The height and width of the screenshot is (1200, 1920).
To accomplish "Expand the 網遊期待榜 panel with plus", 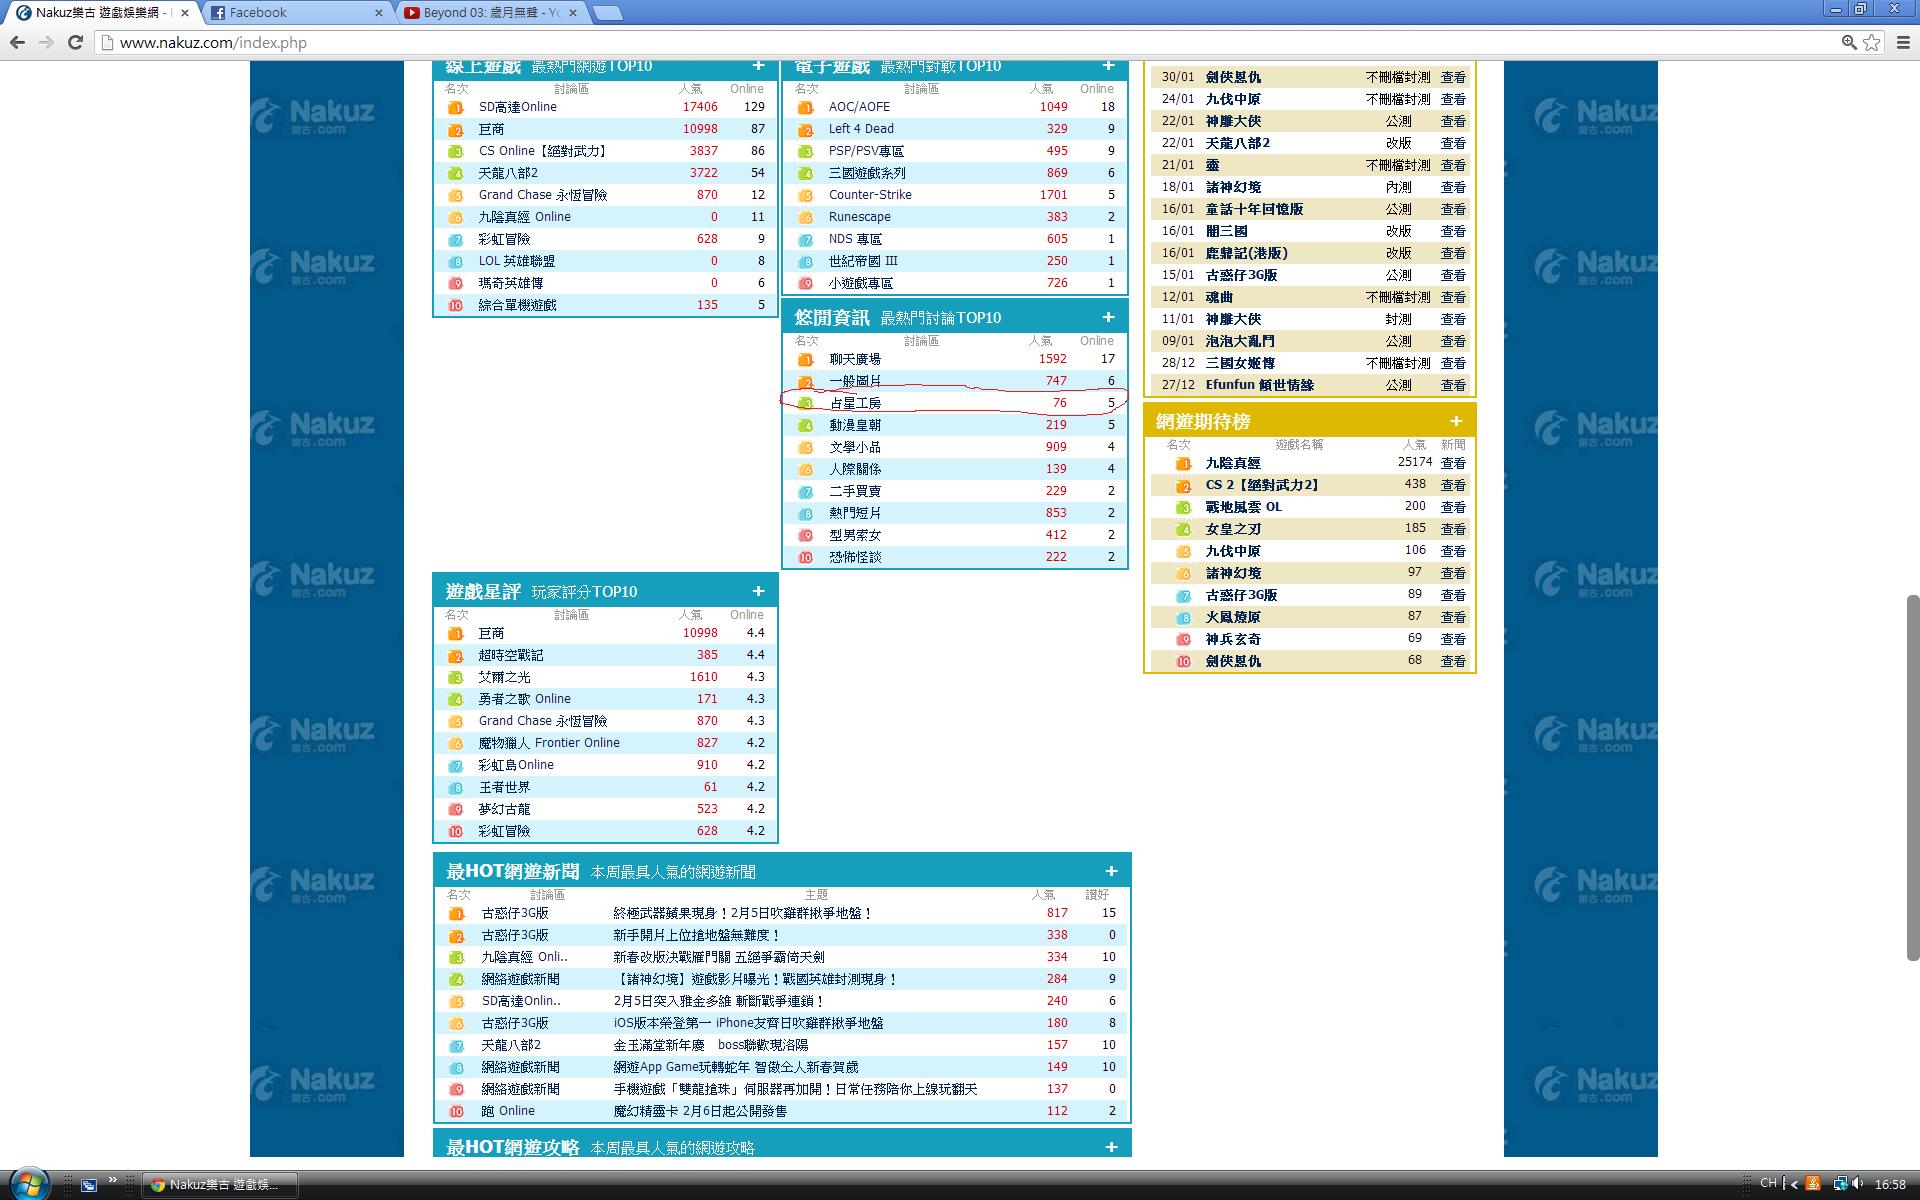I will point(1456,421).
